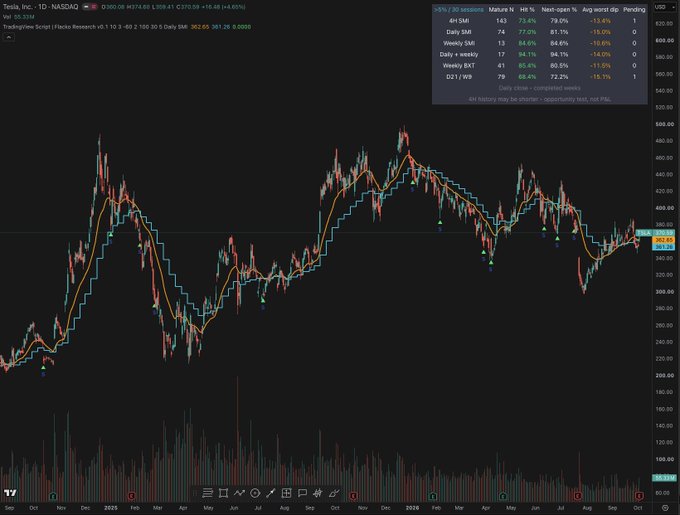Click the 'Daily close - completed weeks' note
The height and width of the screenshot is (515, 680).
pyautogui.click(x=539, y=88)
